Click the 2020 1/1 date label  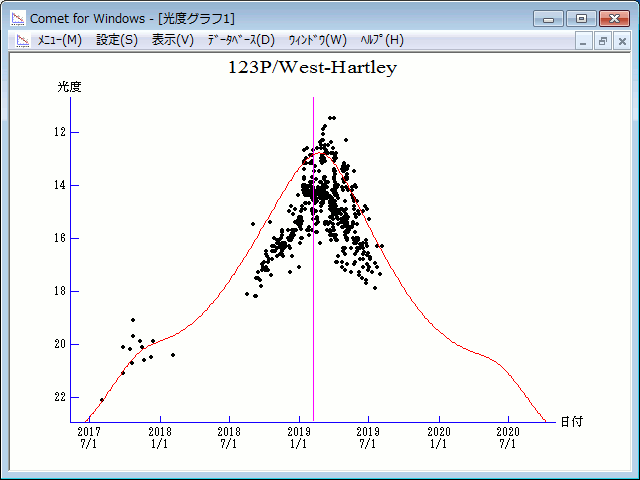click(x=439, y=438)
